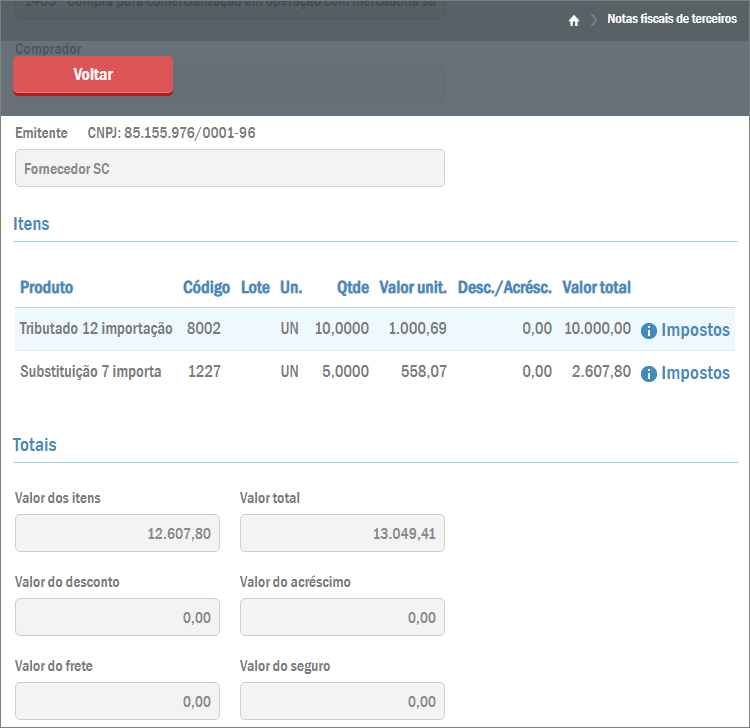Click the Valor dos itens field
The image size is (750, 728).
point(117,534)
